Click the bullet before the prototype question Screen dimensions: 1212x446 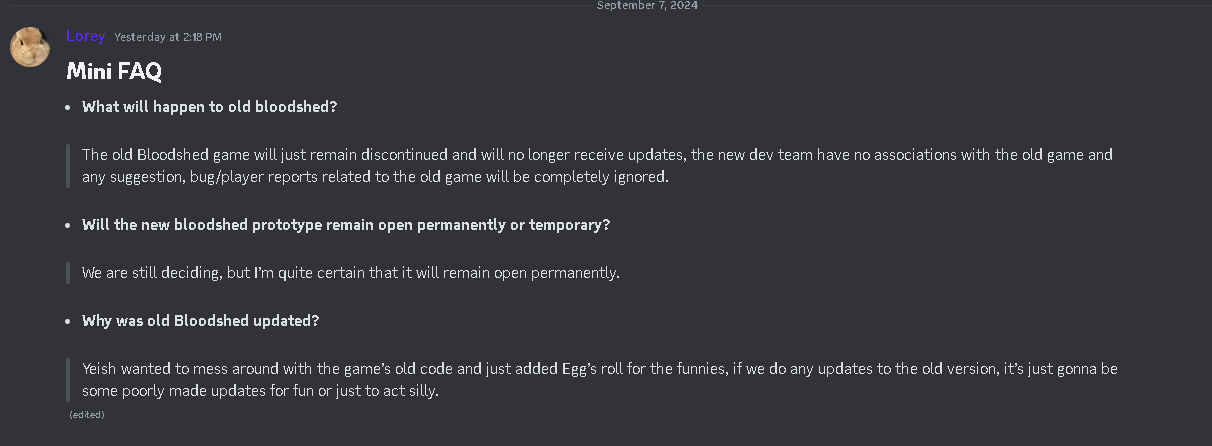67,225
